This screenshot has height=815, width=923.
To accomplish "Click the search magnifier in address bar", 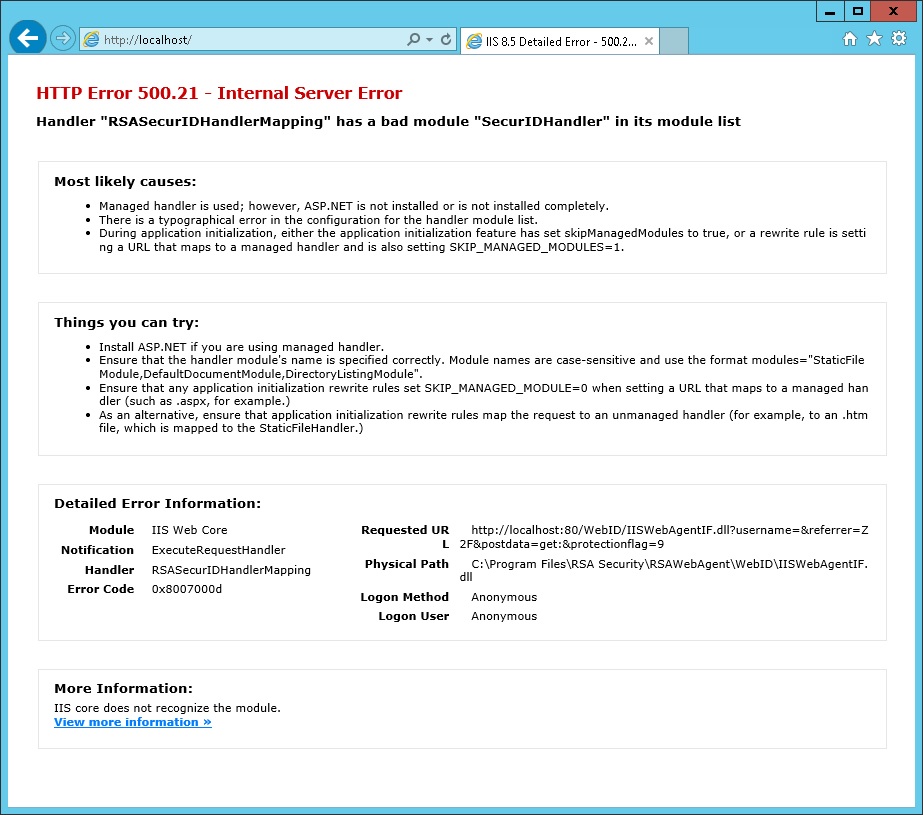I will [x=414, y=40].
